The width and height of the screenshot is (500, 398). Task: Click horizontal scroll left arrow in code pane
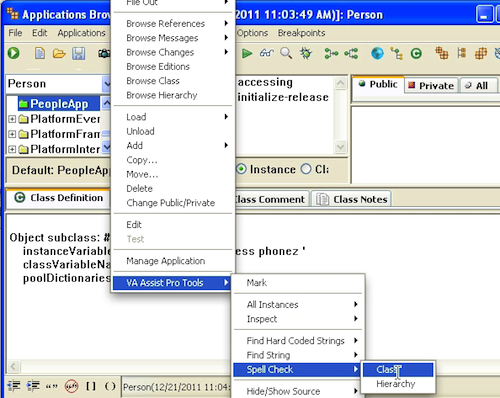click(13, 367)
